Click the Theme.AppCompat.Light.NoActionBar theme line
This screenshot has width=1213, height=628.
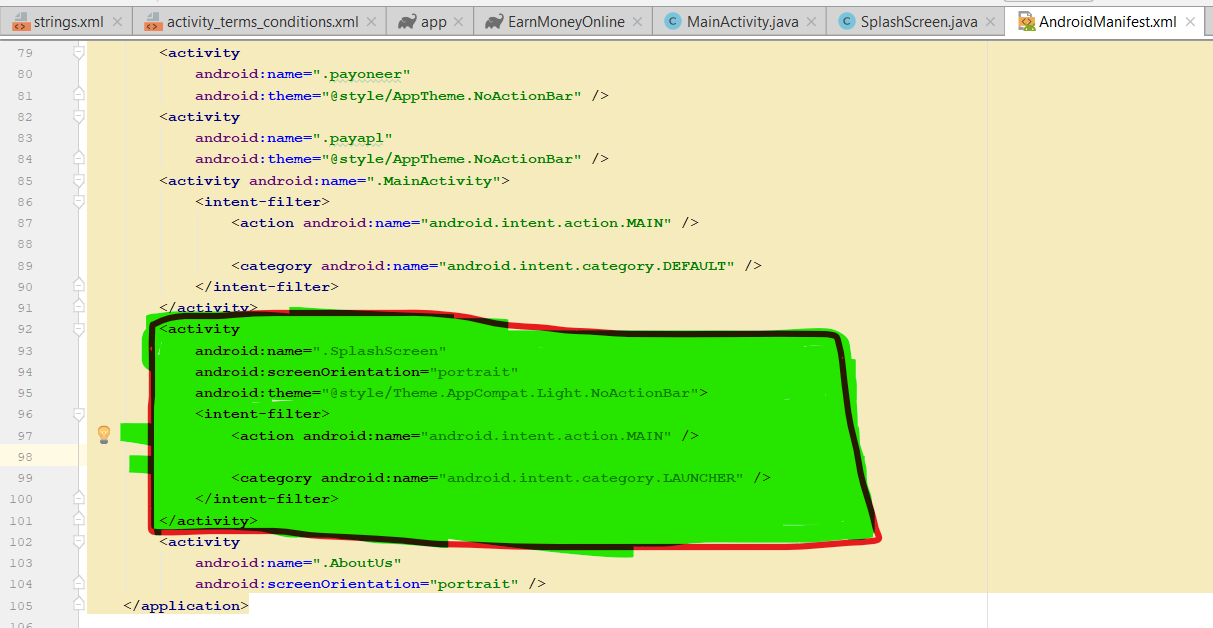coord(451,393)
